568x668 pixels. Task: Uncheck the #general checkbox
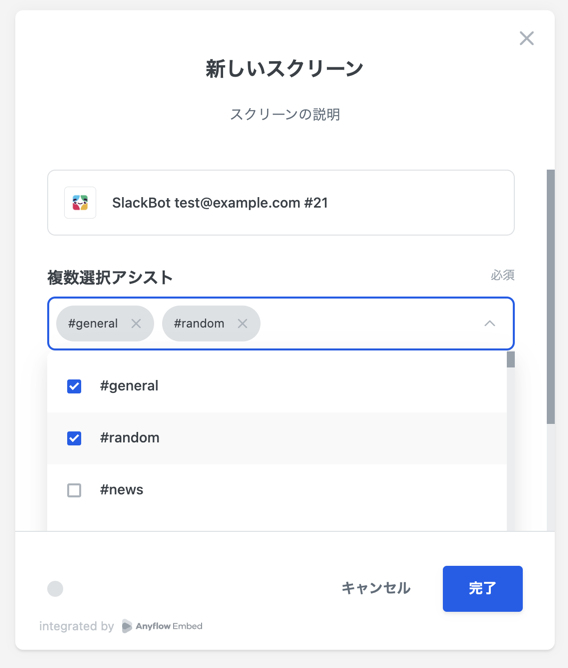coord(74,386)
